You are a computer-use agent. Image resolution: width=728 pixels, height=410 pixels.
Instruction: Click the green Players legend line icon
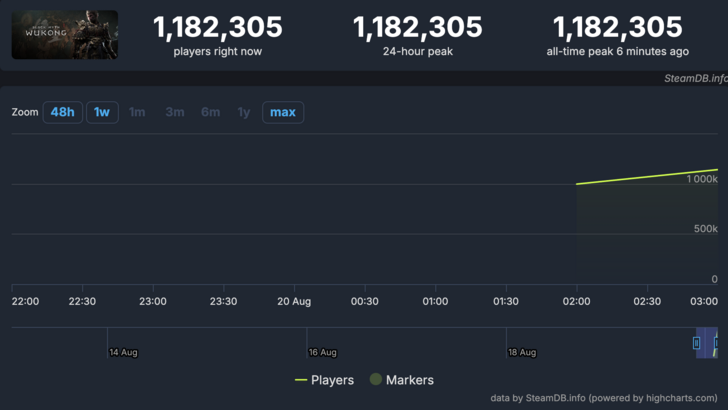click(300, 380)
